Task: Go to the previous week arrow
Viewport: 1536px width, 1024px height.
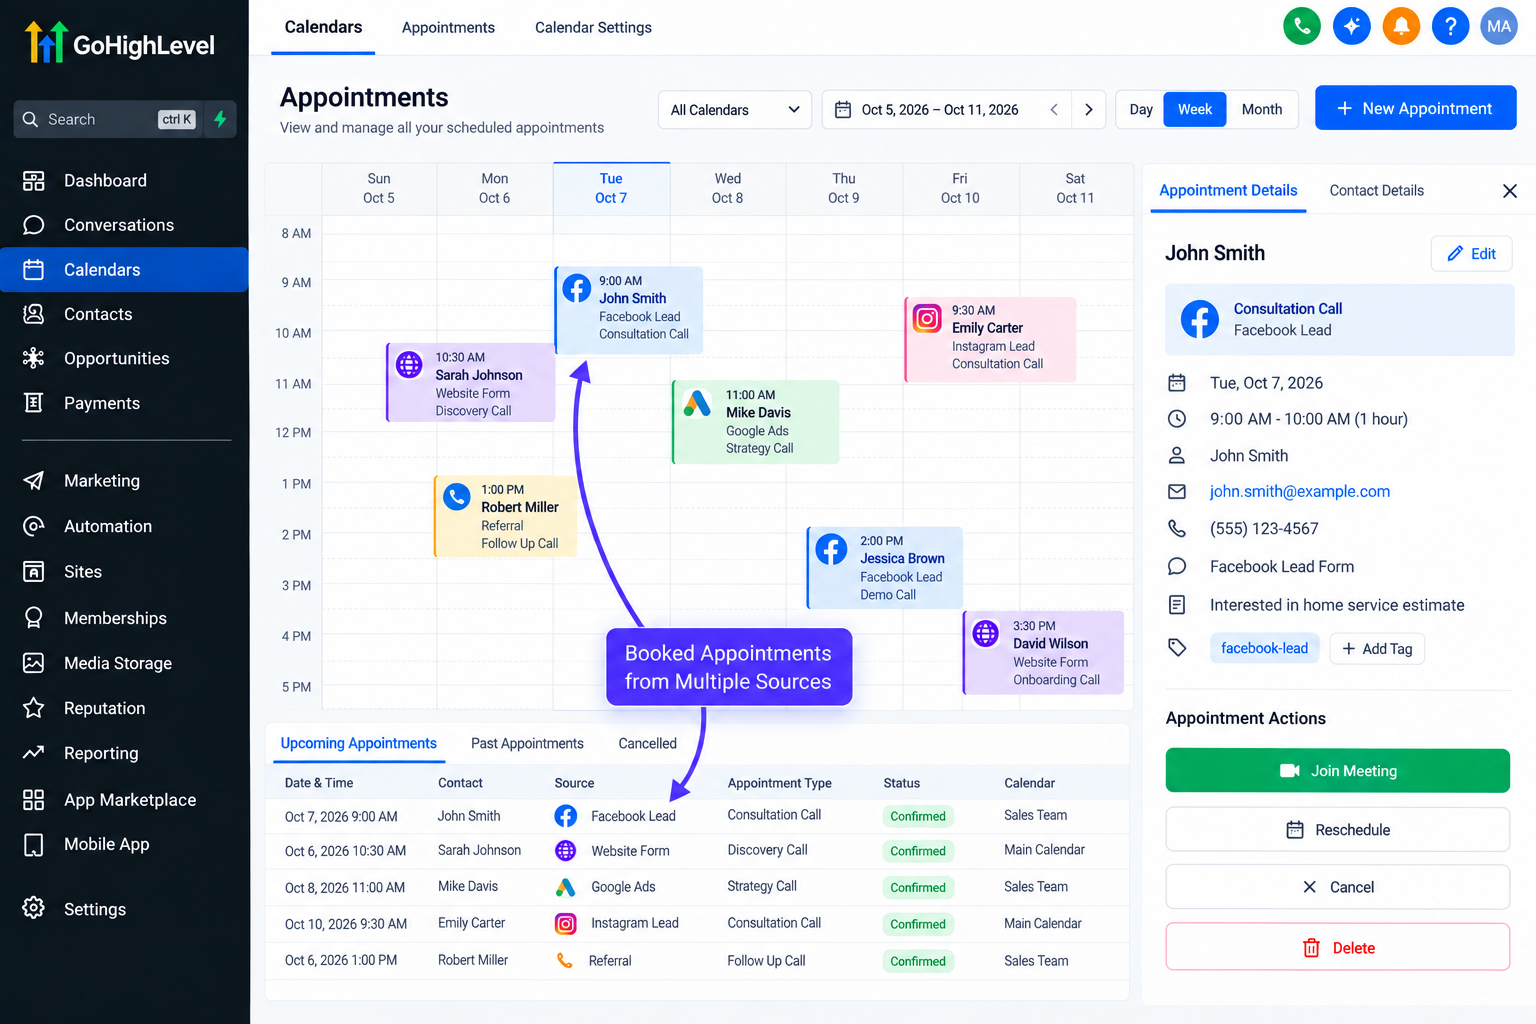Action: coord(1054,110)
